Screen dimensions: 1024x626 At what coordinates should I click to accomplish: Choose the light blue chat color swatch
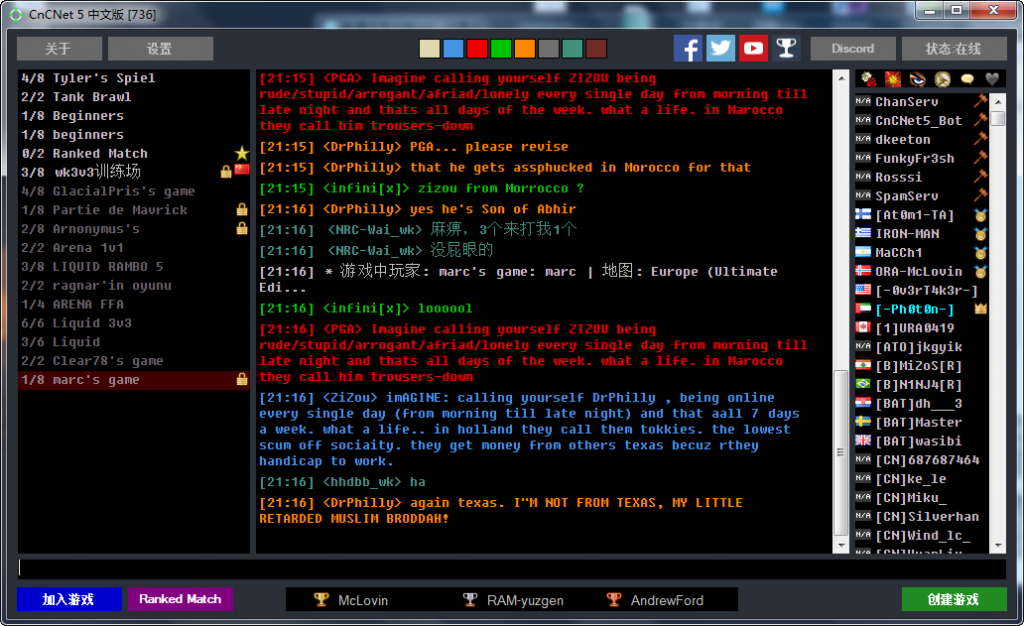453,49
